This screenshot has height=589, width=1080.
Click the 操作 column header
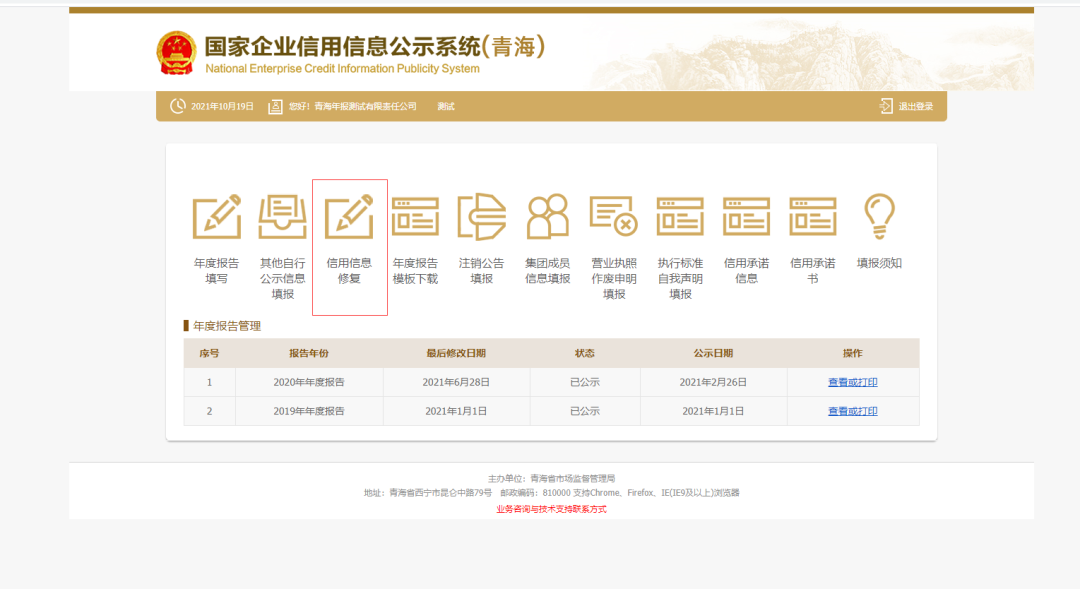tap(853, 353)
